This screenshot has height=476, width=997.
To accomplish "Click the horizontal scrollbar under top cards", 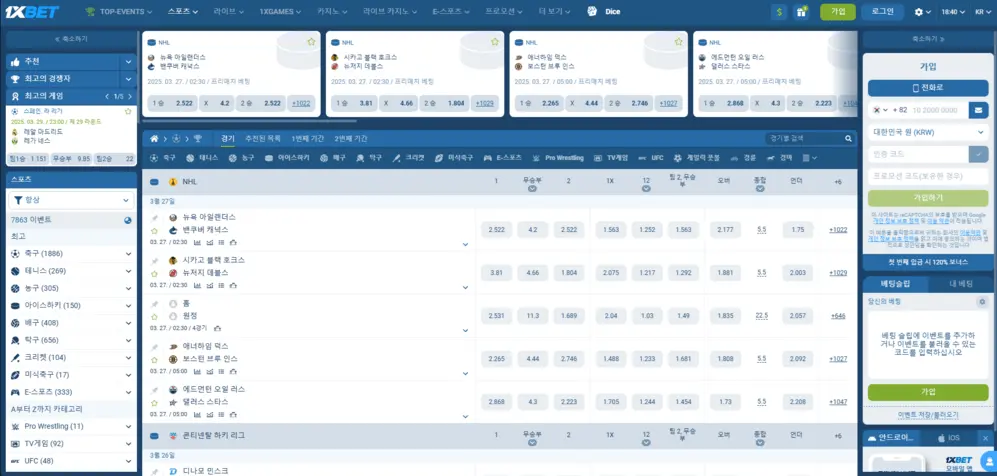I will 250,120.
